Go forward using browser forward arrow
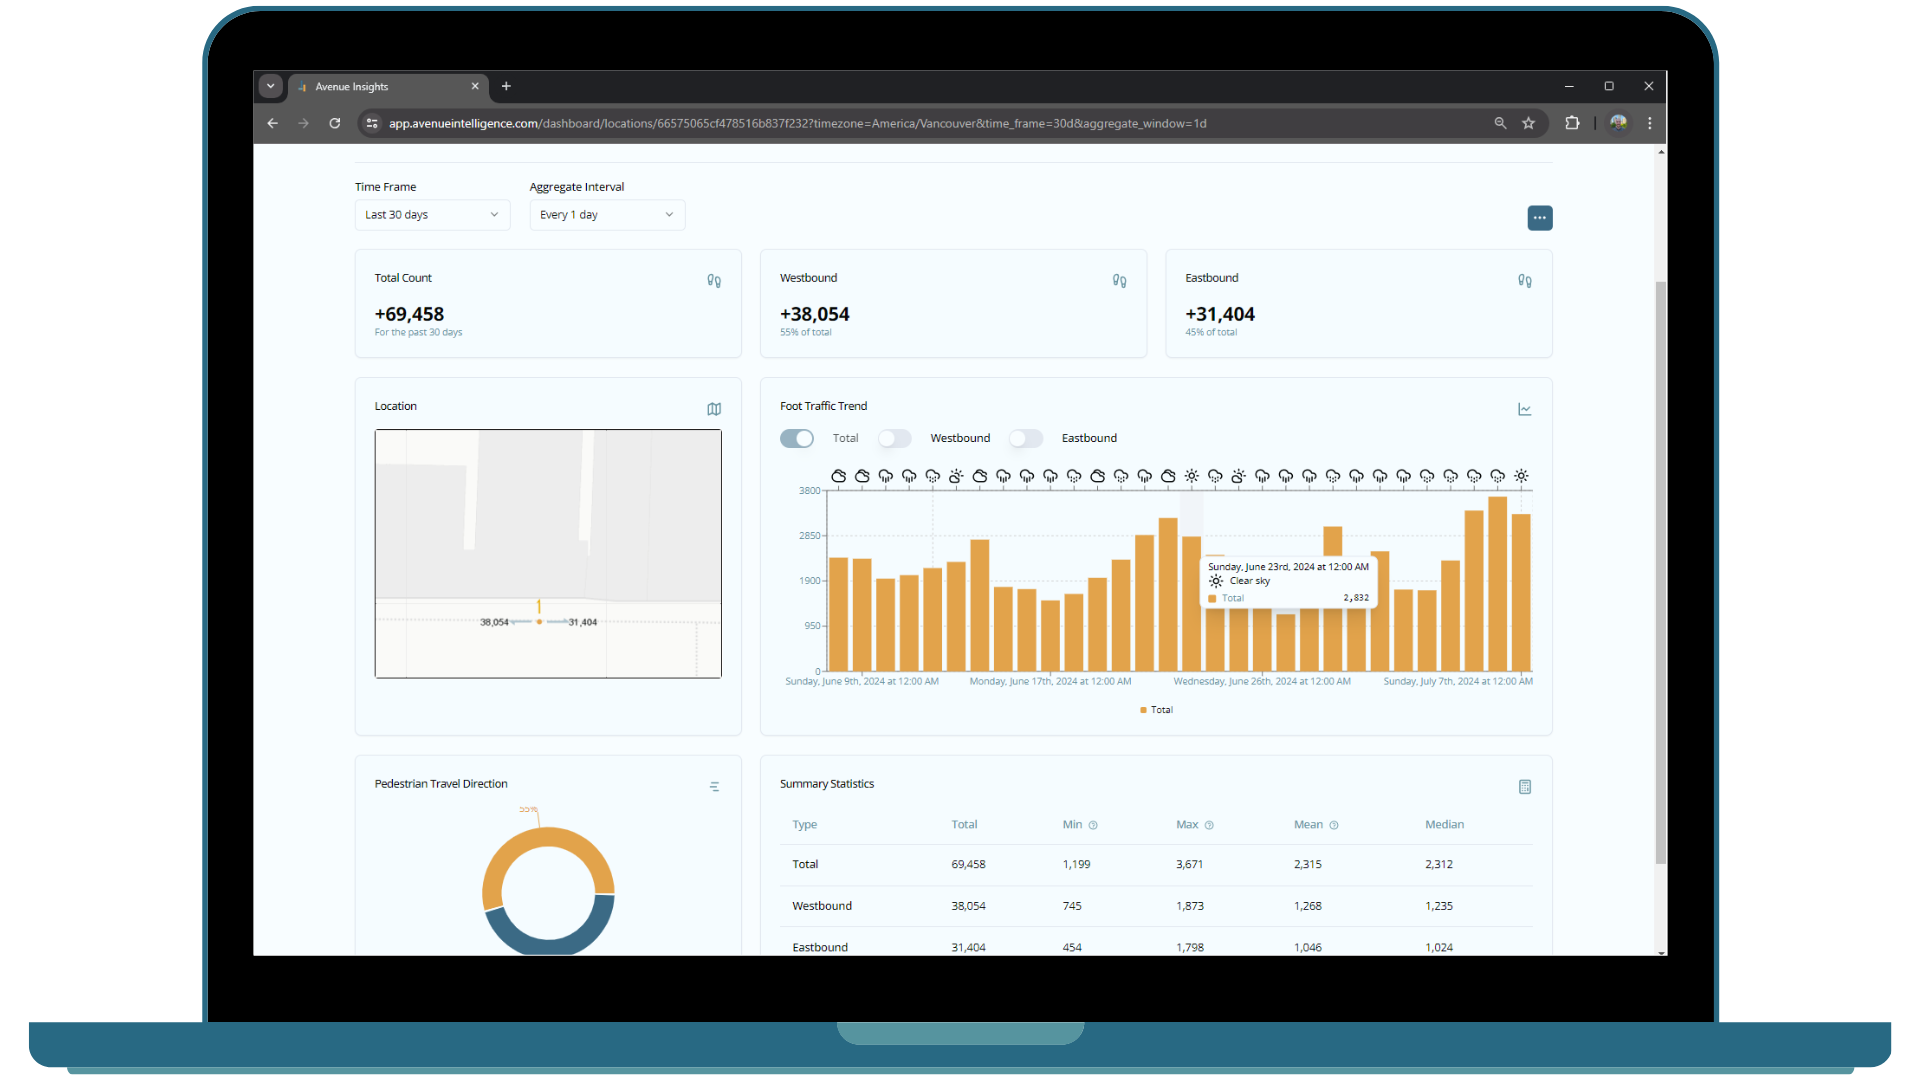1920x1080 pixels. click(x=303, y=123)
